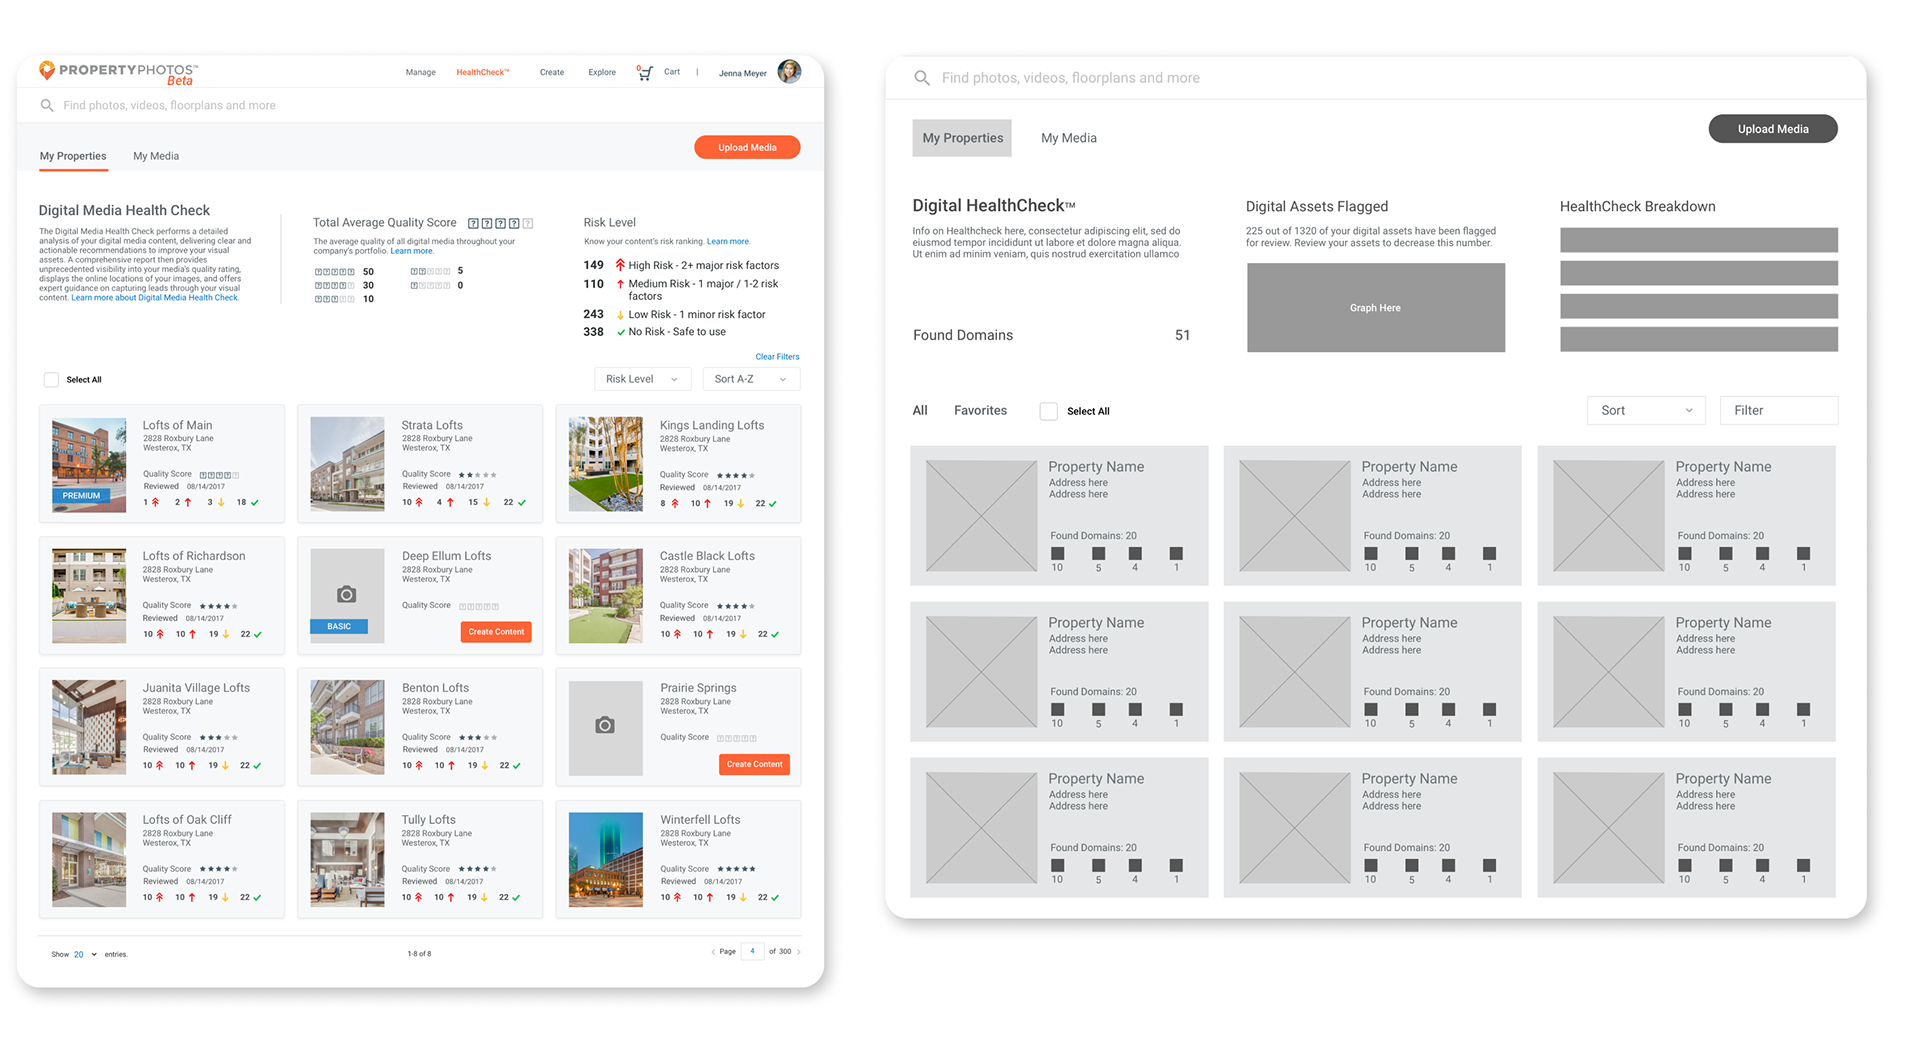Viewport: 1920px width, 1043px height.
Task: Click the Total Average Quality Score rating icons
Action: [x=500, y=224]
